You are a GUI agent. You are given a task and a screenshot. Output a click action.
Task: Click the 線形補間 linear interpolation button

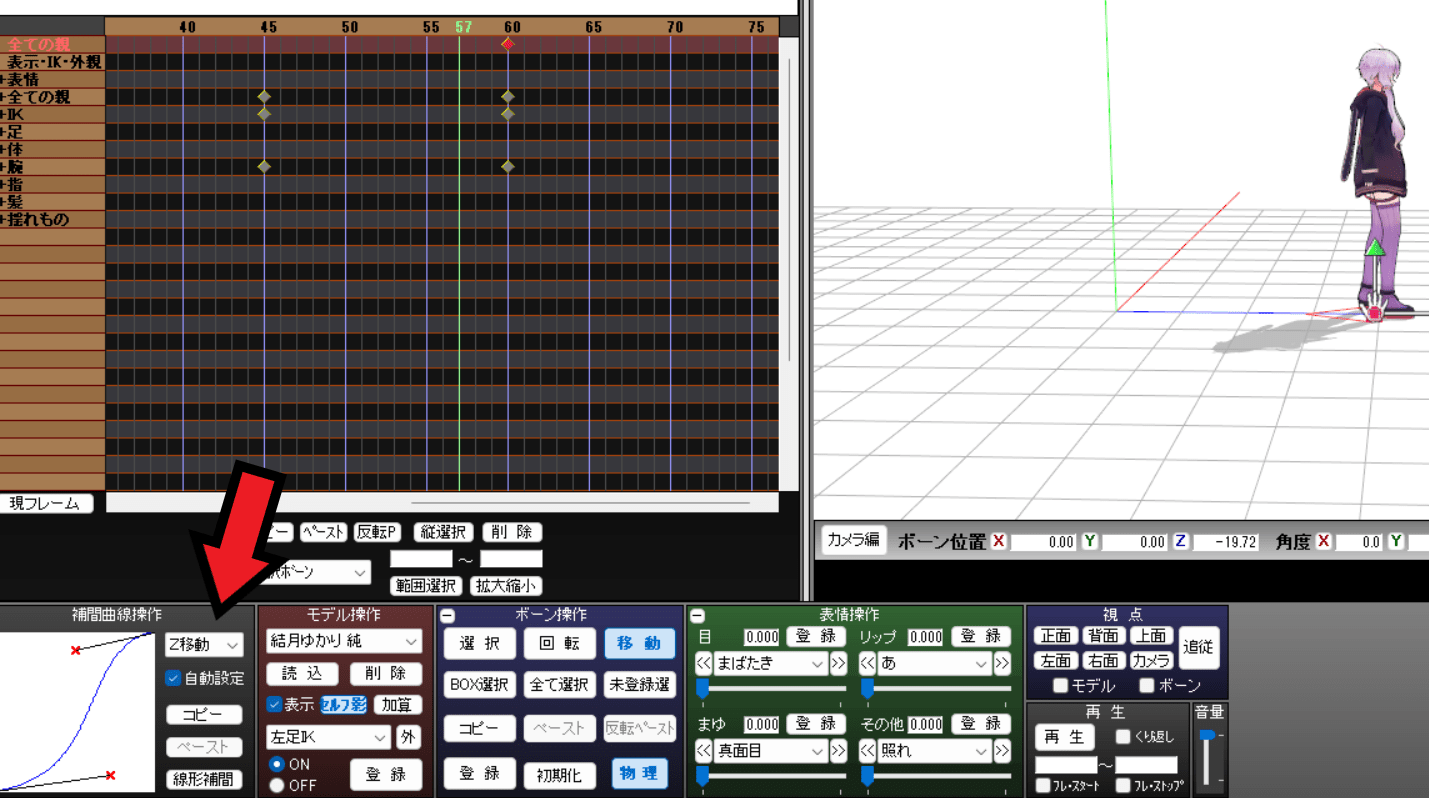point(204,779)
